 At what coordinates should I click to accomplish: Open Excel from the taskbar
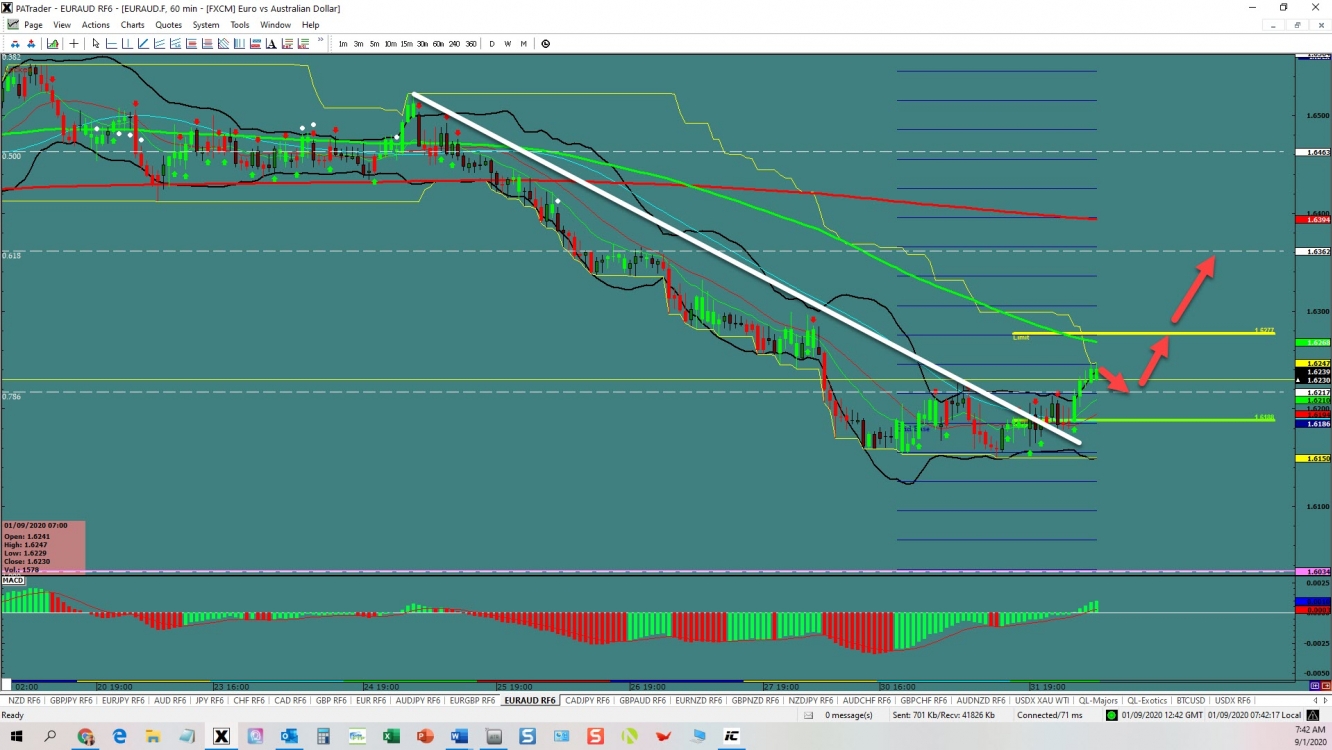[391, 737]
